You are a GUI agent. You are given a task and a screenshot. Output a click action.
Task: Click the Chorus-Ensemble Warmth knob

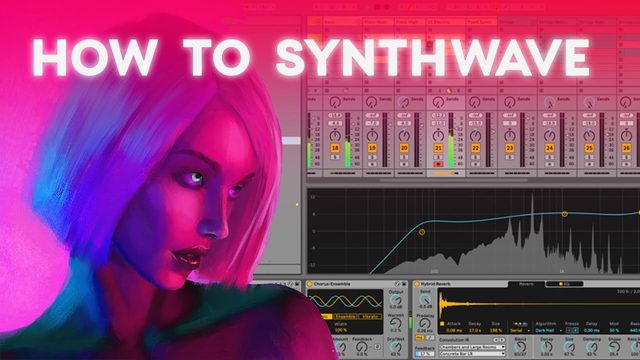395,323
